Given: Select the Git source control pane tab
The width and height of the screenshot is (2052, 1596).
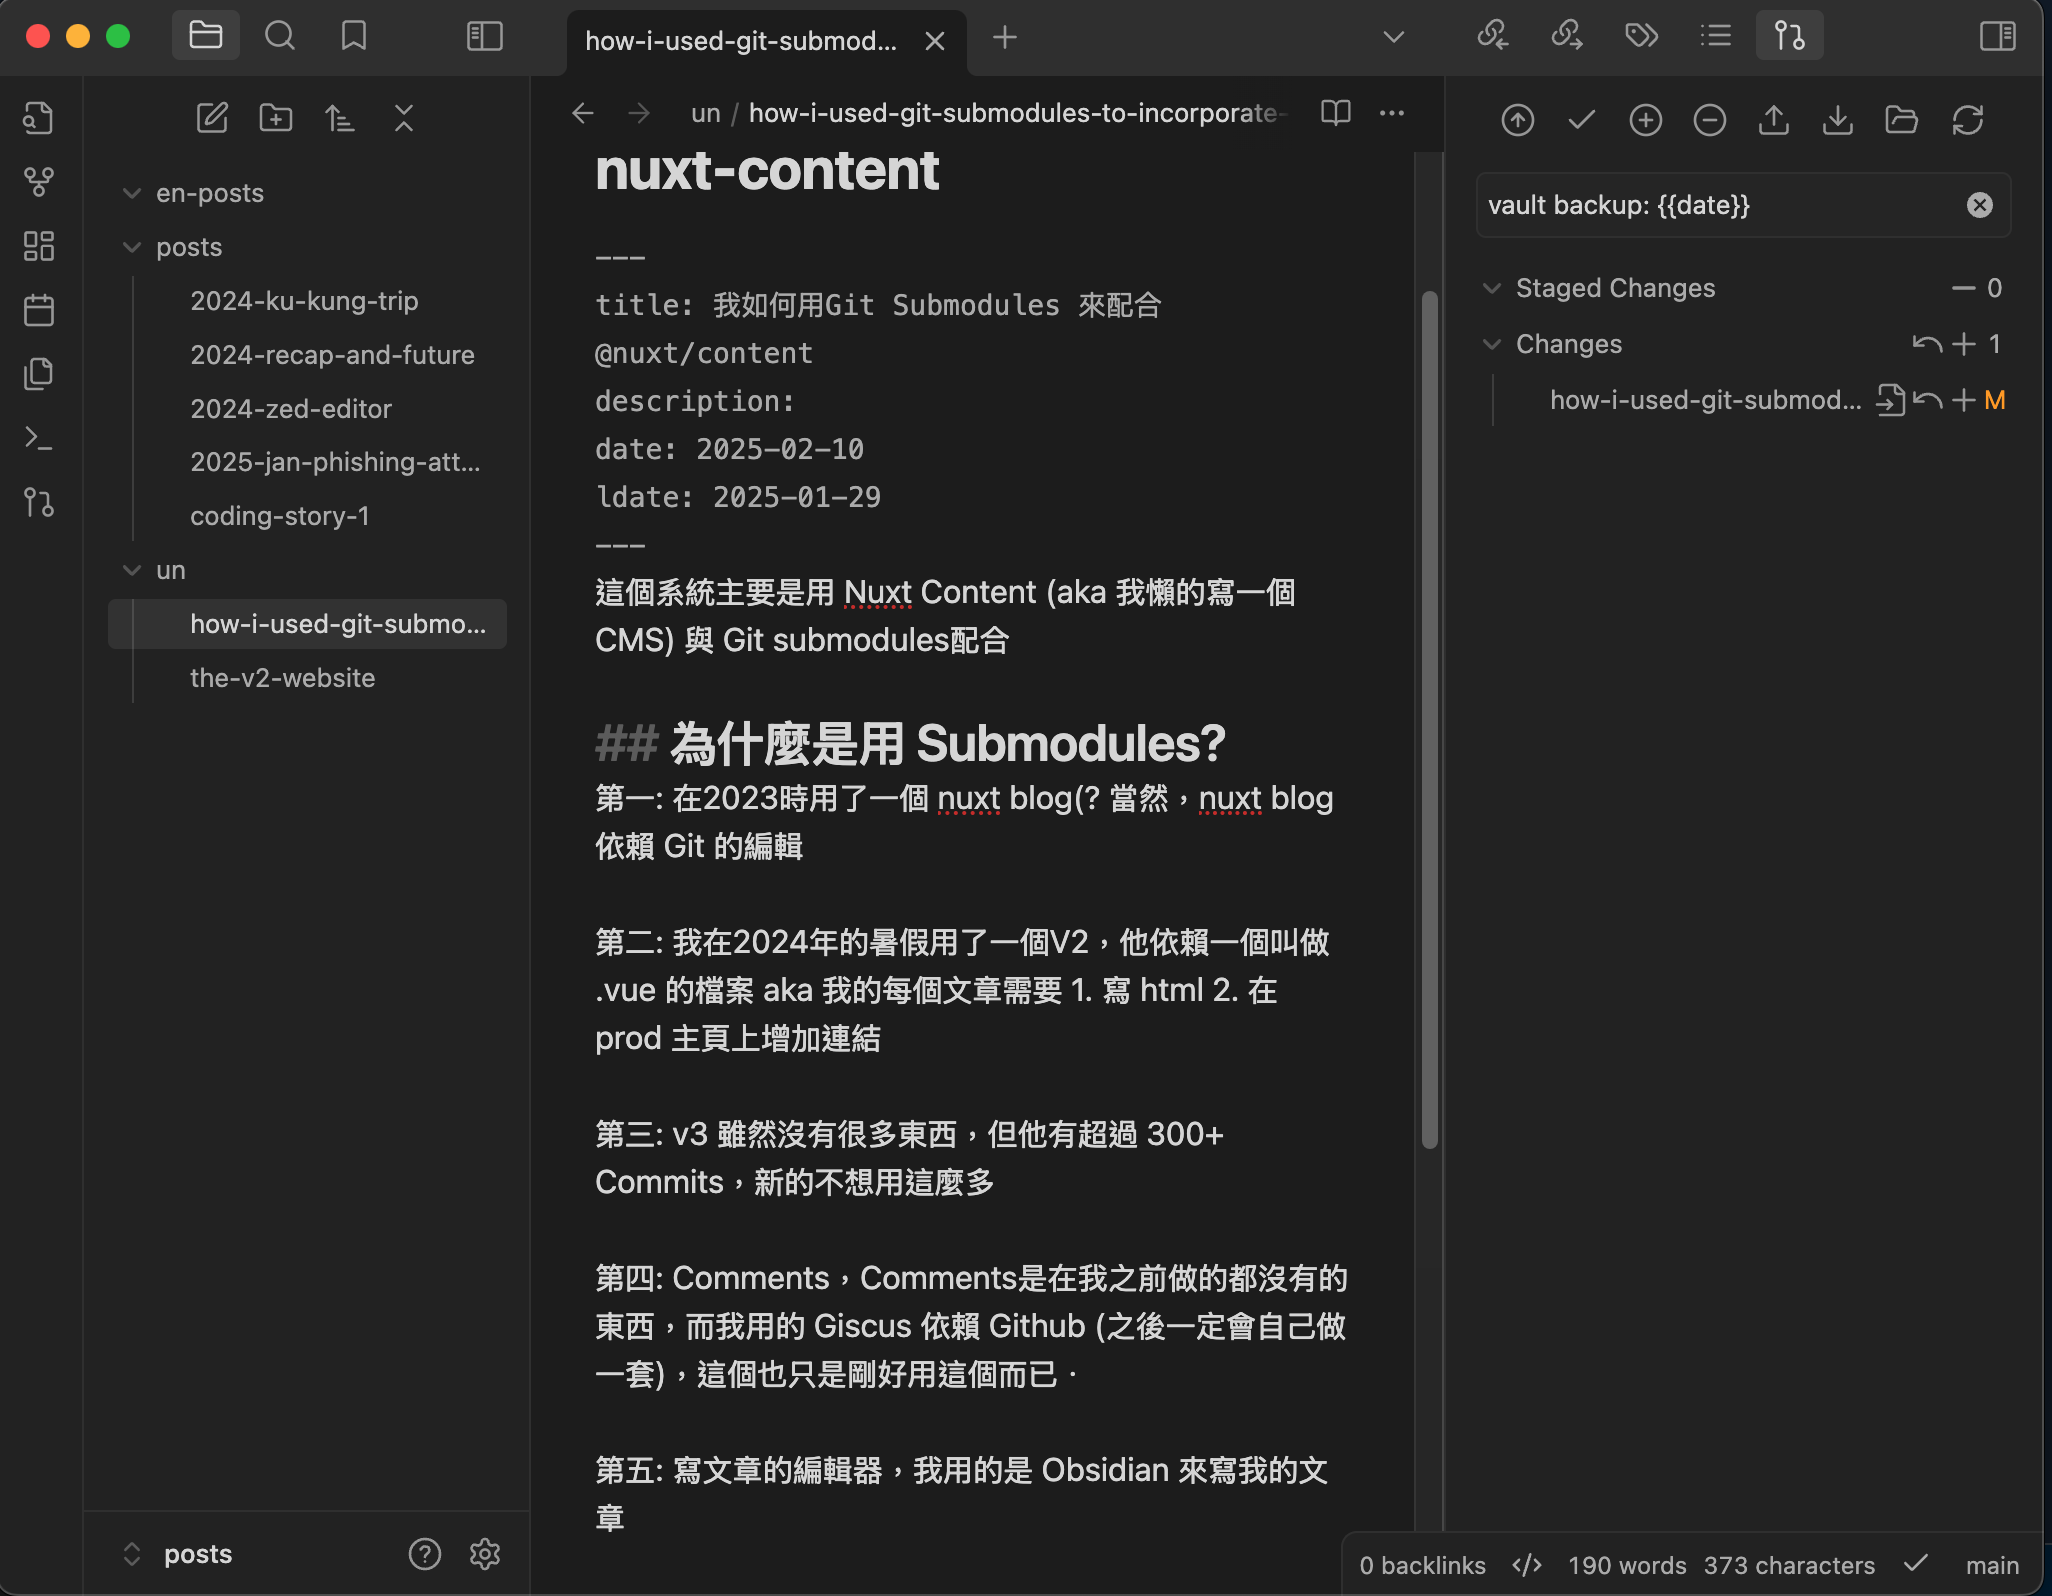Looking at the screenshot, I should pyautogui.click(x=1790, y=36).
